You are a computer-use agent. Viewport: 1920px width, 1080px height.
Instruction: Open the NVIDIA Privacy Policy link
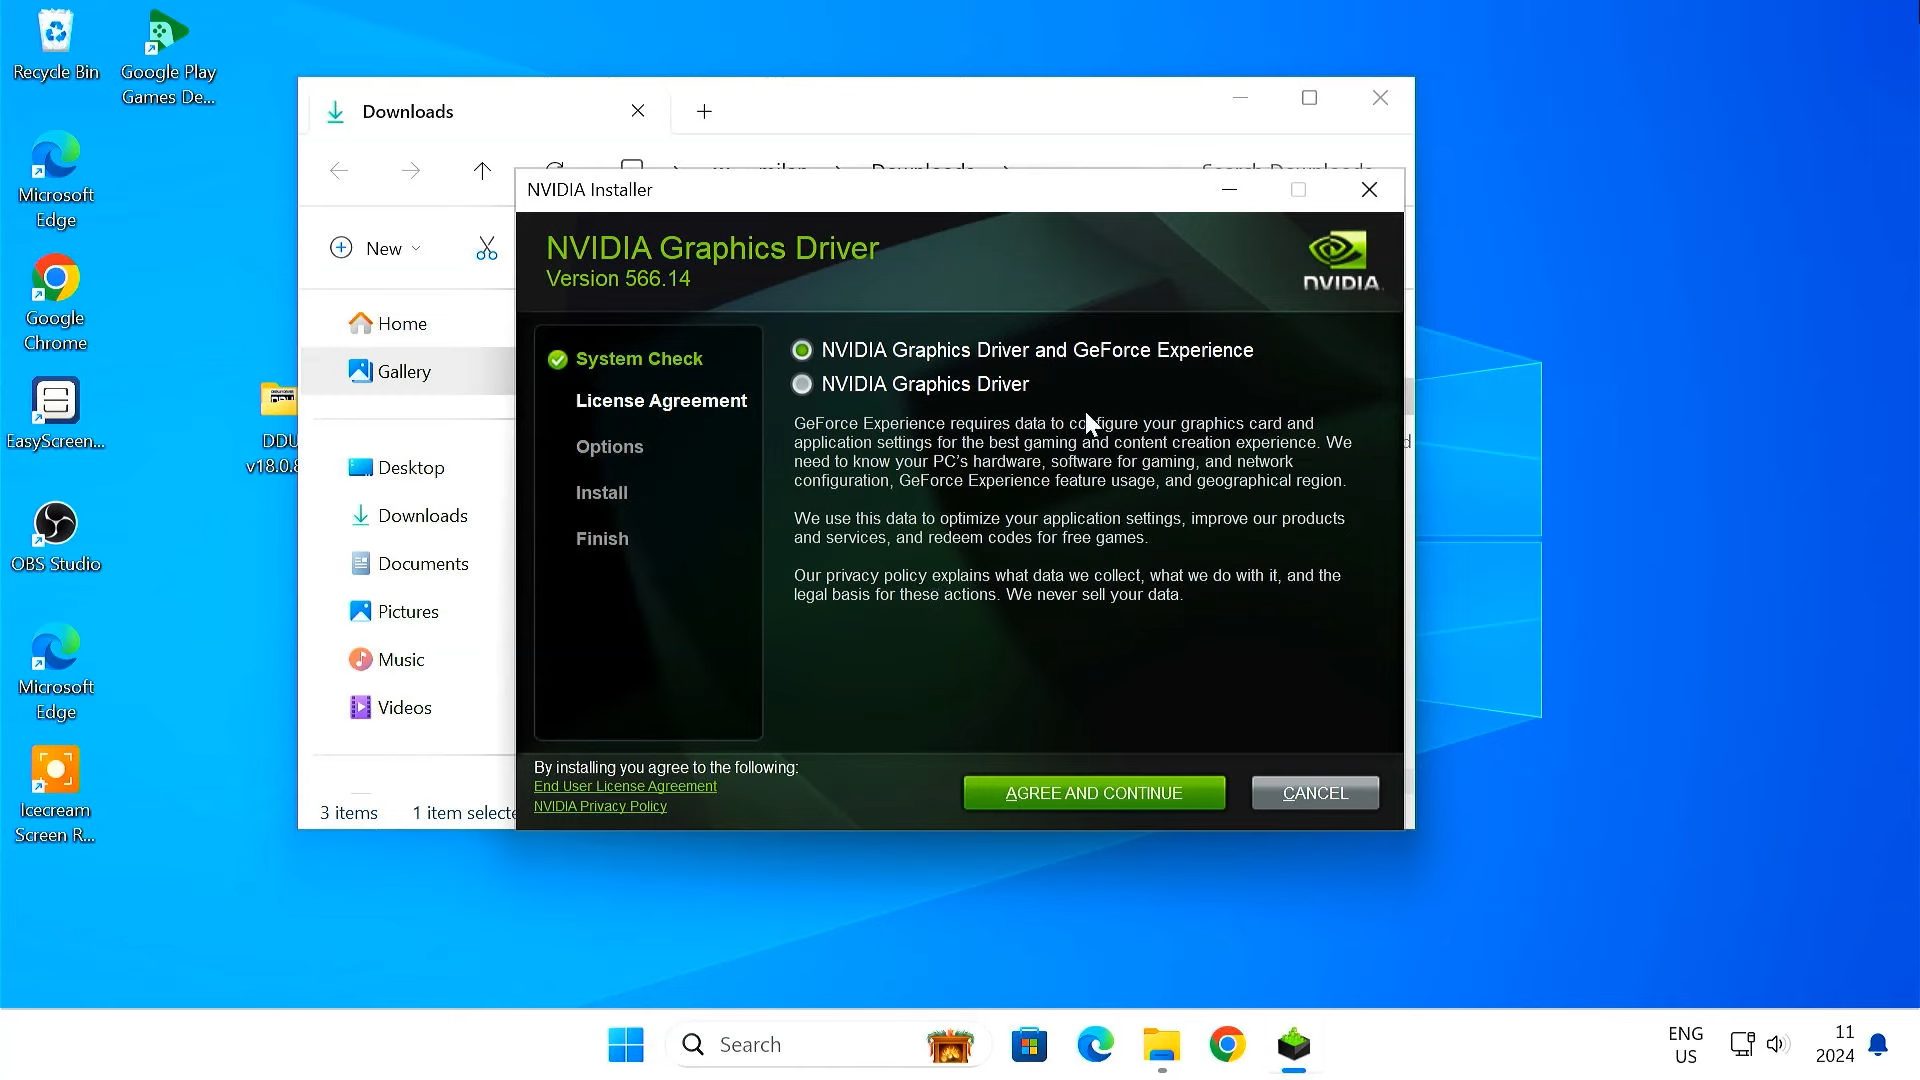600,806
